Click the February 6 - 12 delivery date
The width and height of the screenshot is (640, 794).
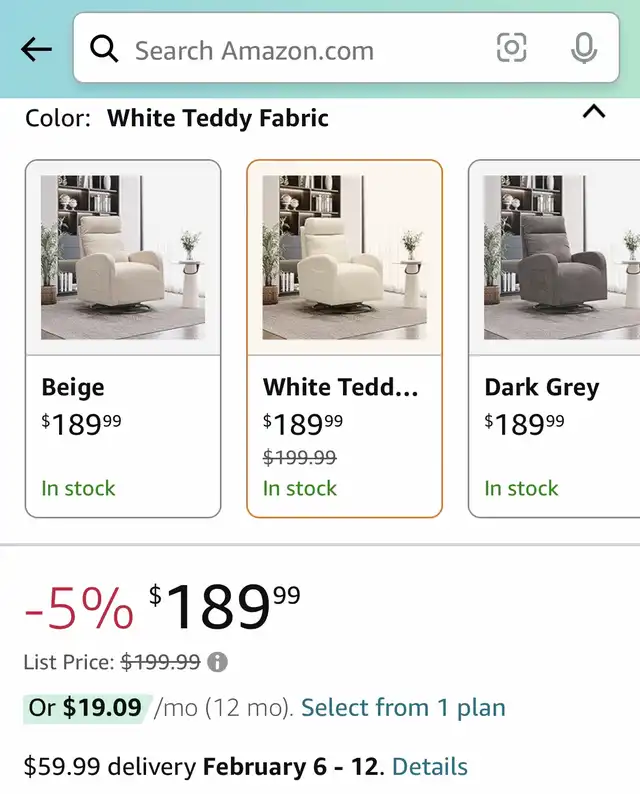tap(291, 767)
